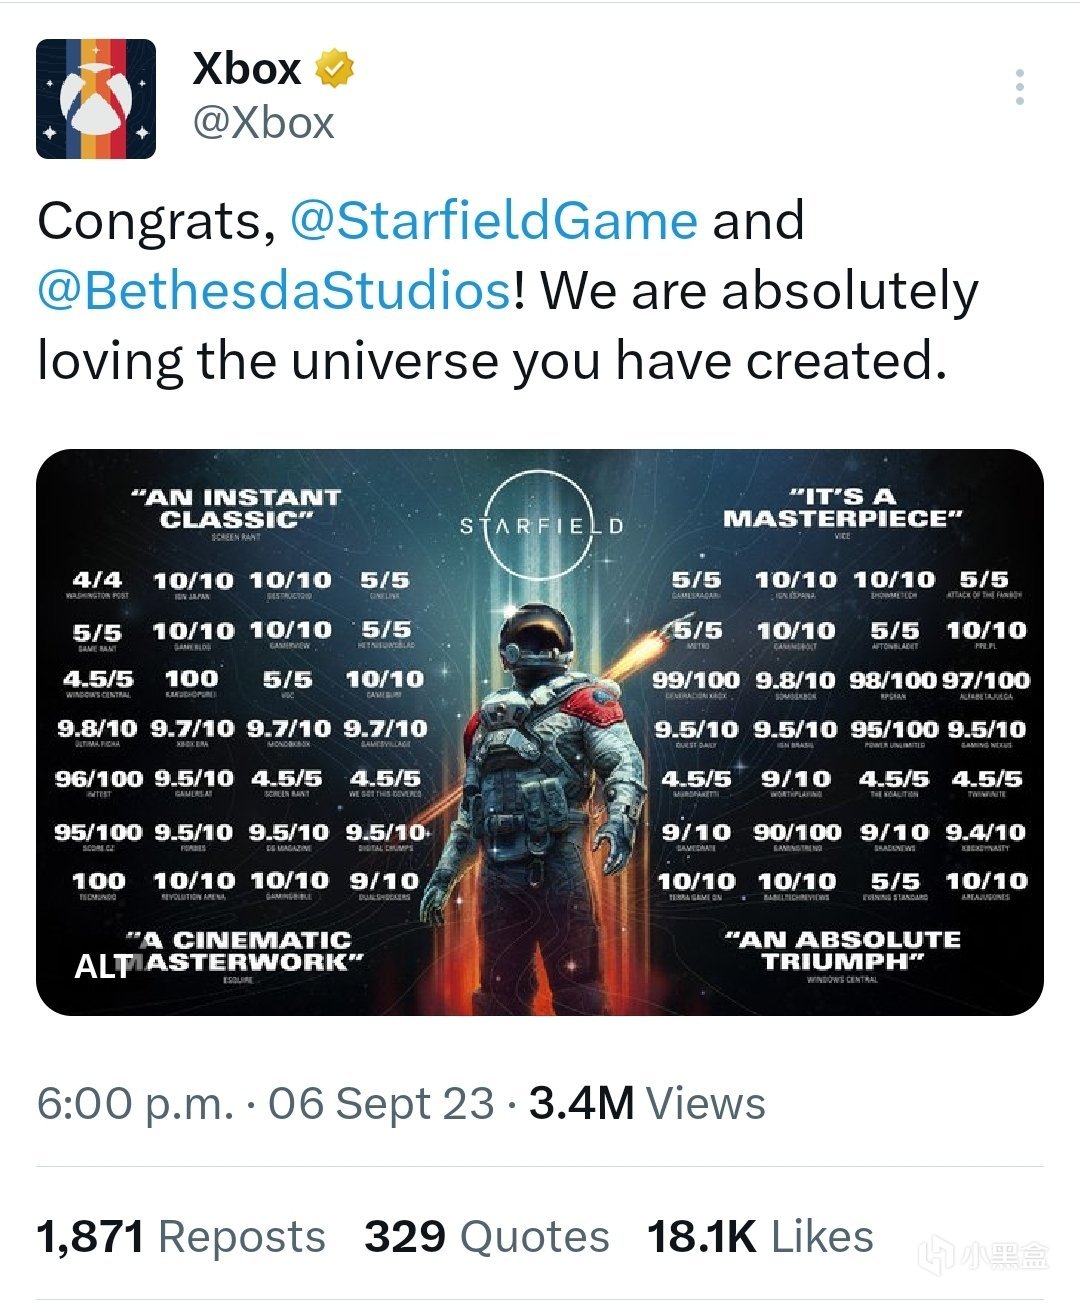See who gave the 18.1K Likes
The width and height of the screenshot is (1080, 1306).
click(x=760, y=1237)
